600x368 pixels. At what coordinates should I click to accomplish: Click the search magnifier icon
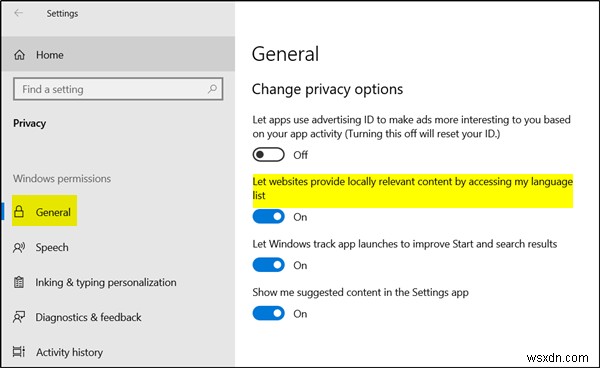click(x=212, y=89)
